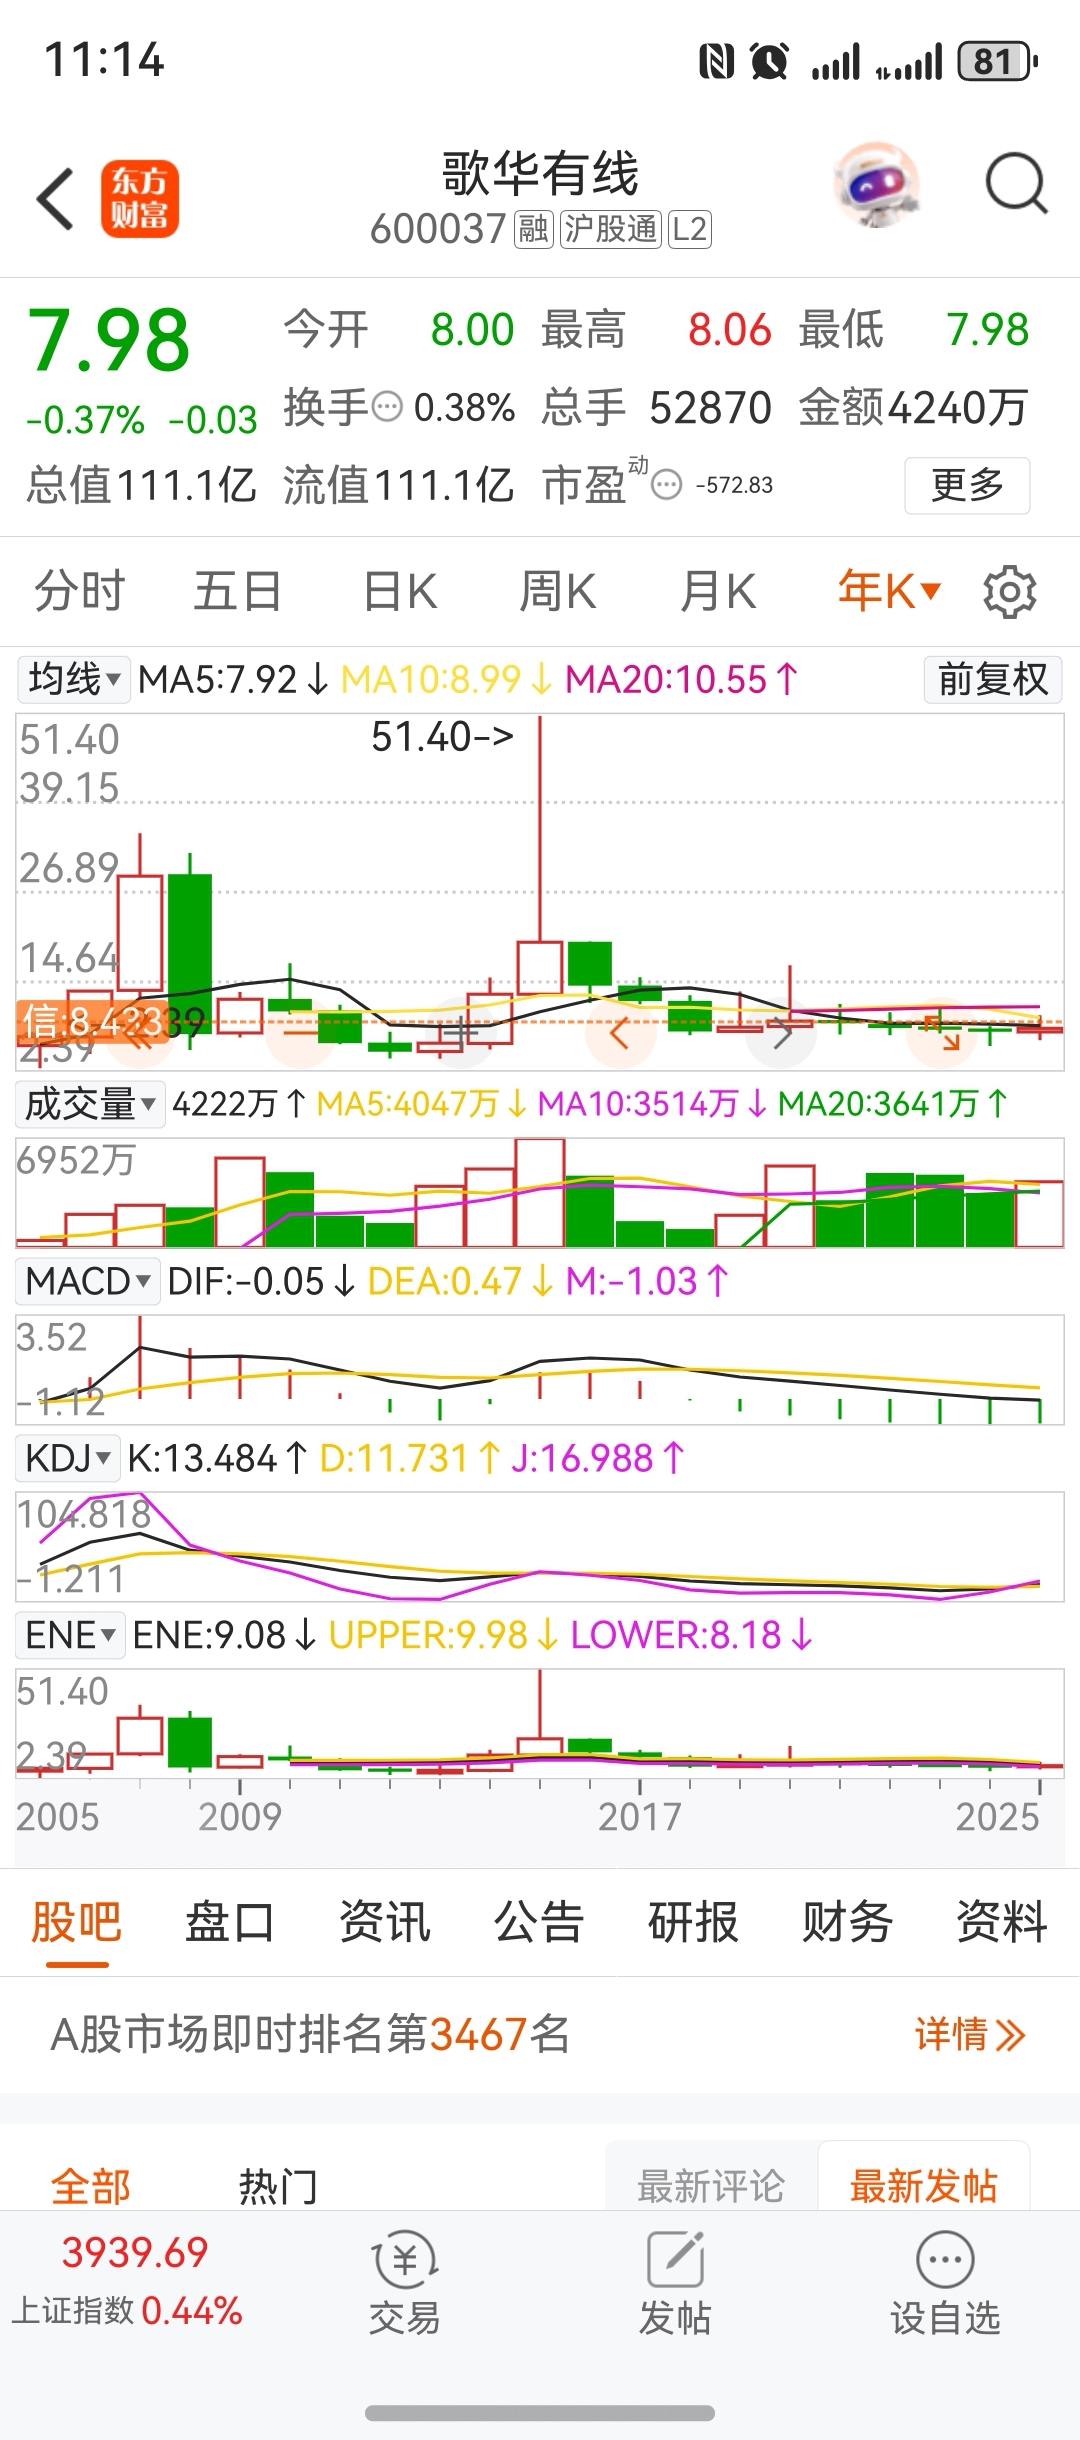Open the 成交量 indicator dropdown
The image size is (1080, 2440).
click(90, 1104)
